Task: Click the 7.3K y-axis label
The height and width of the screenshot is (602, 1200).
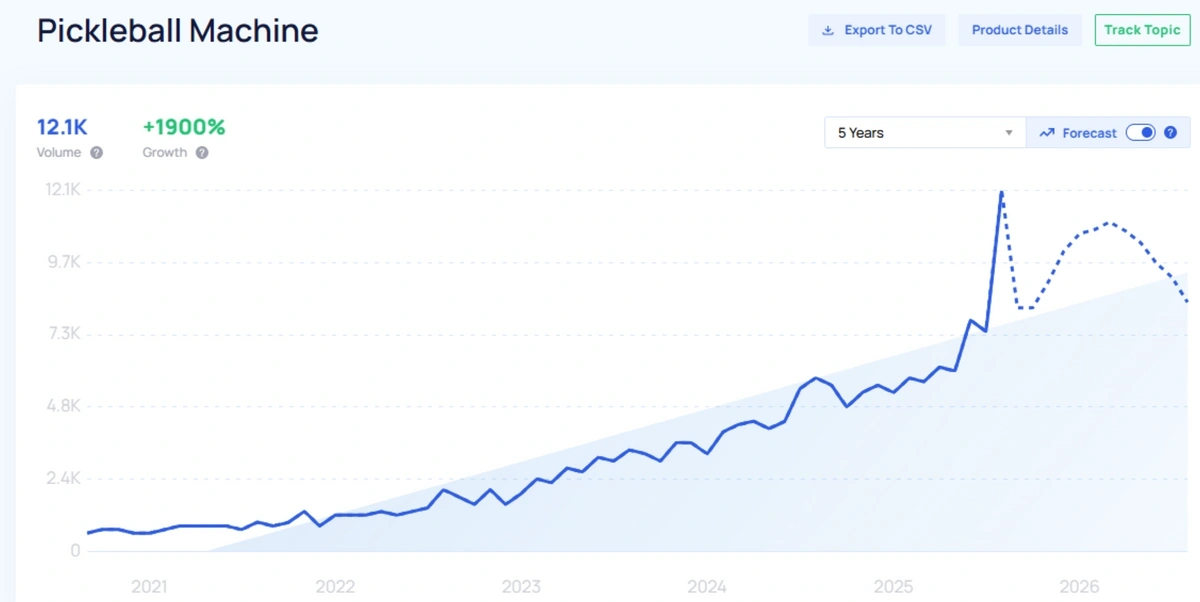Action: click(63, 334)
